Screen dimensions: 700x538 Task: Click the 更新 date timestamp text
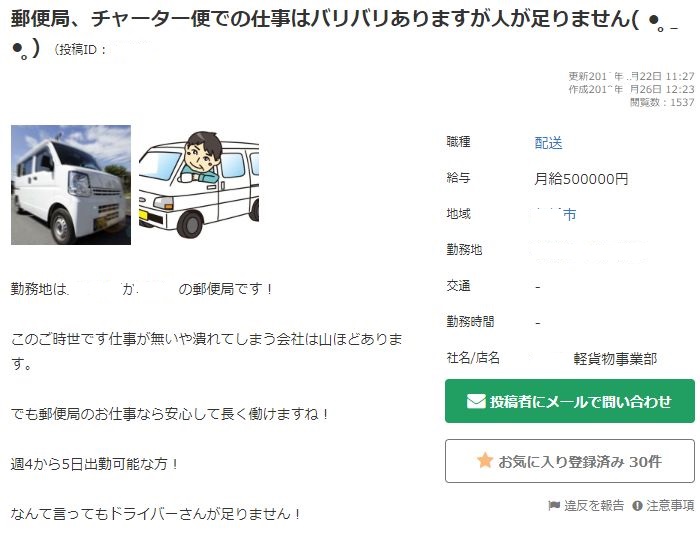631,76
